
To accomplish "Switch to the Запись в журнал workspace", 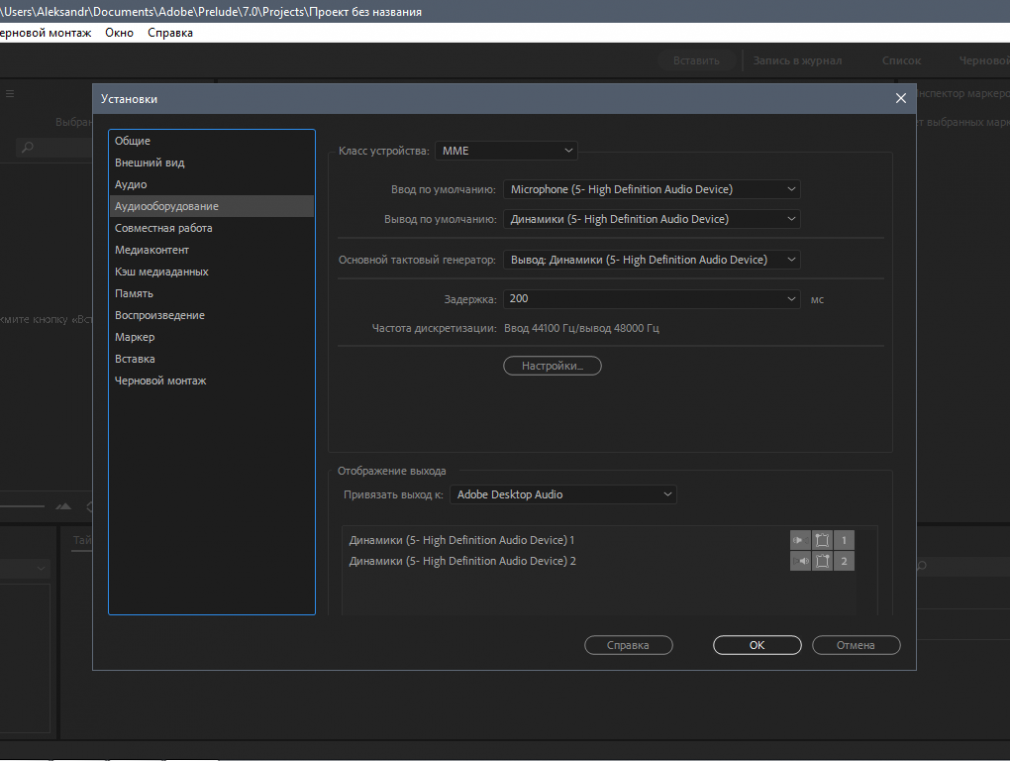I will click(797, 61).
